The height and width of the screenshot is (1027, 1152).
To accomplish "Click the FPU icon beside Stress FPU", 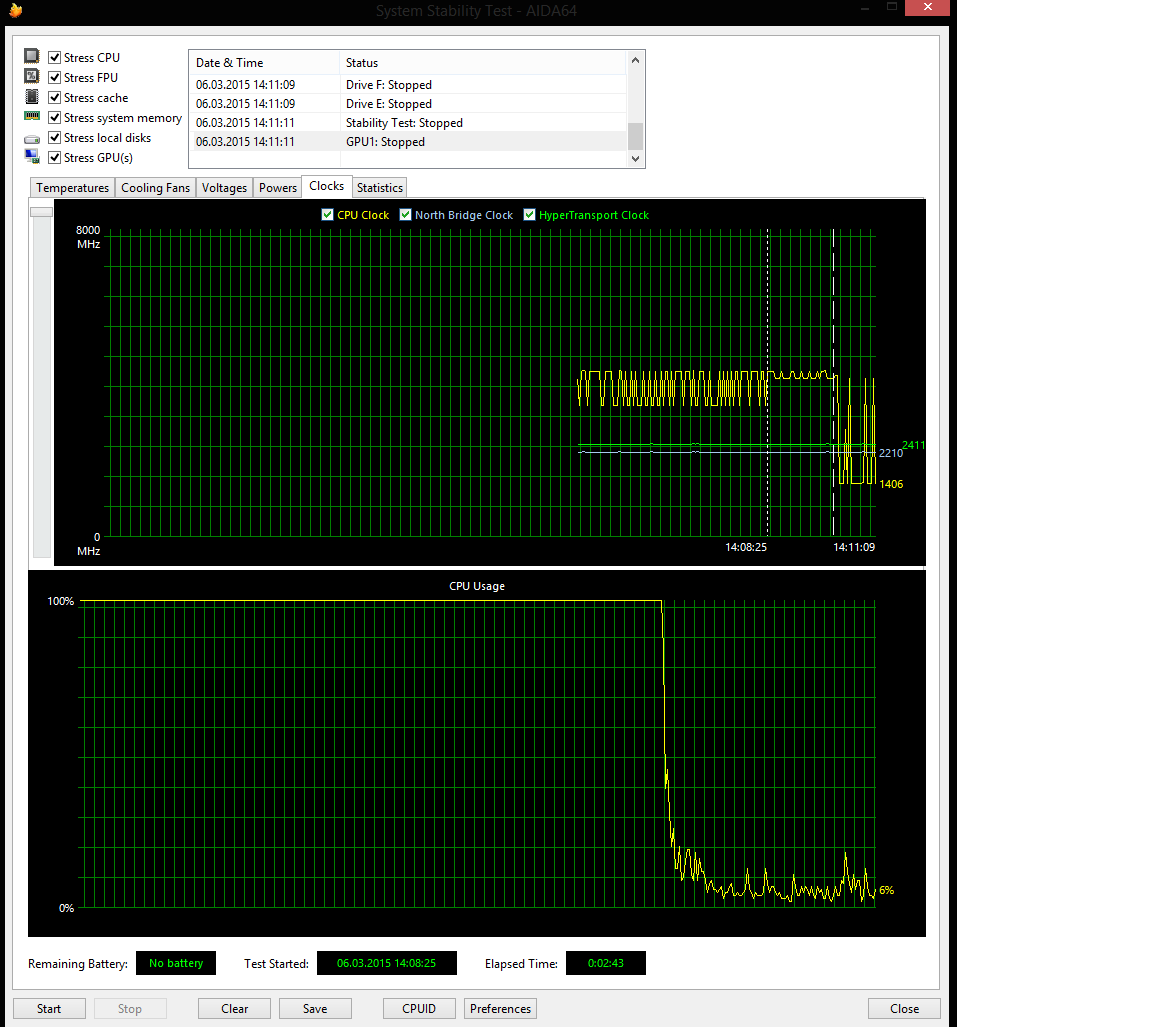I will coord(32,76).
